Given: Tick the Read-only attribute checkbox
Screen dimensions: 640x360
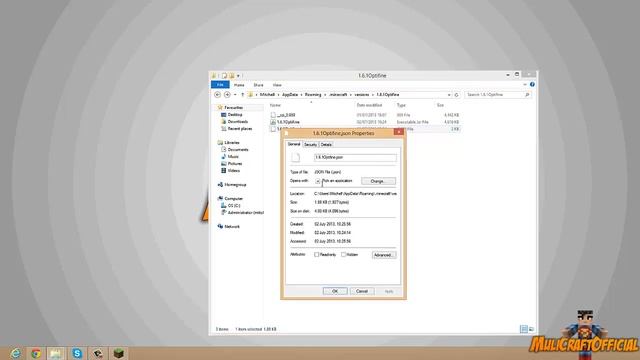Looking at the screenshot, I should click(316, 255).
